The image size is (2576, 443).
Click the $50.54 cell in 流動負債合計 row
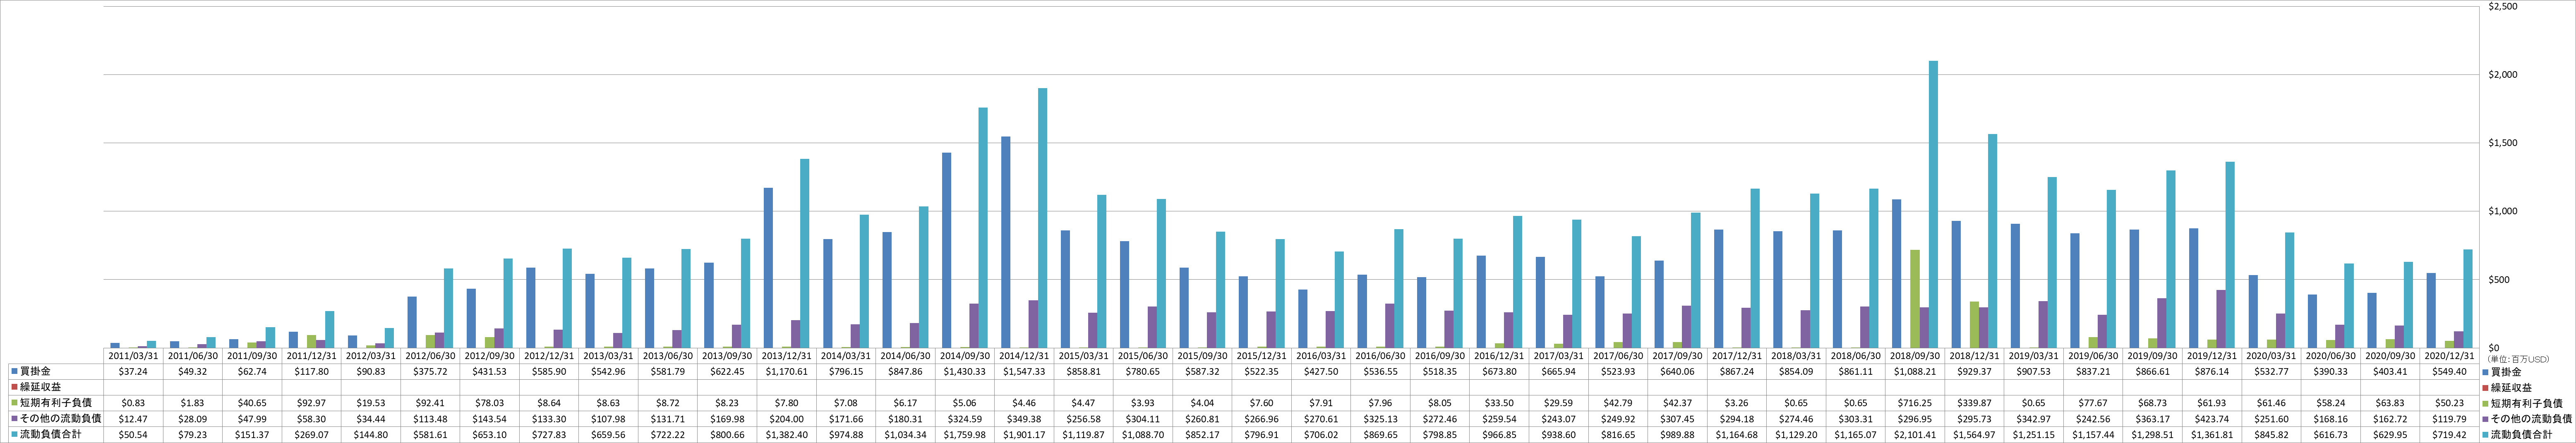pyautogui.click(x=133, y=435)
